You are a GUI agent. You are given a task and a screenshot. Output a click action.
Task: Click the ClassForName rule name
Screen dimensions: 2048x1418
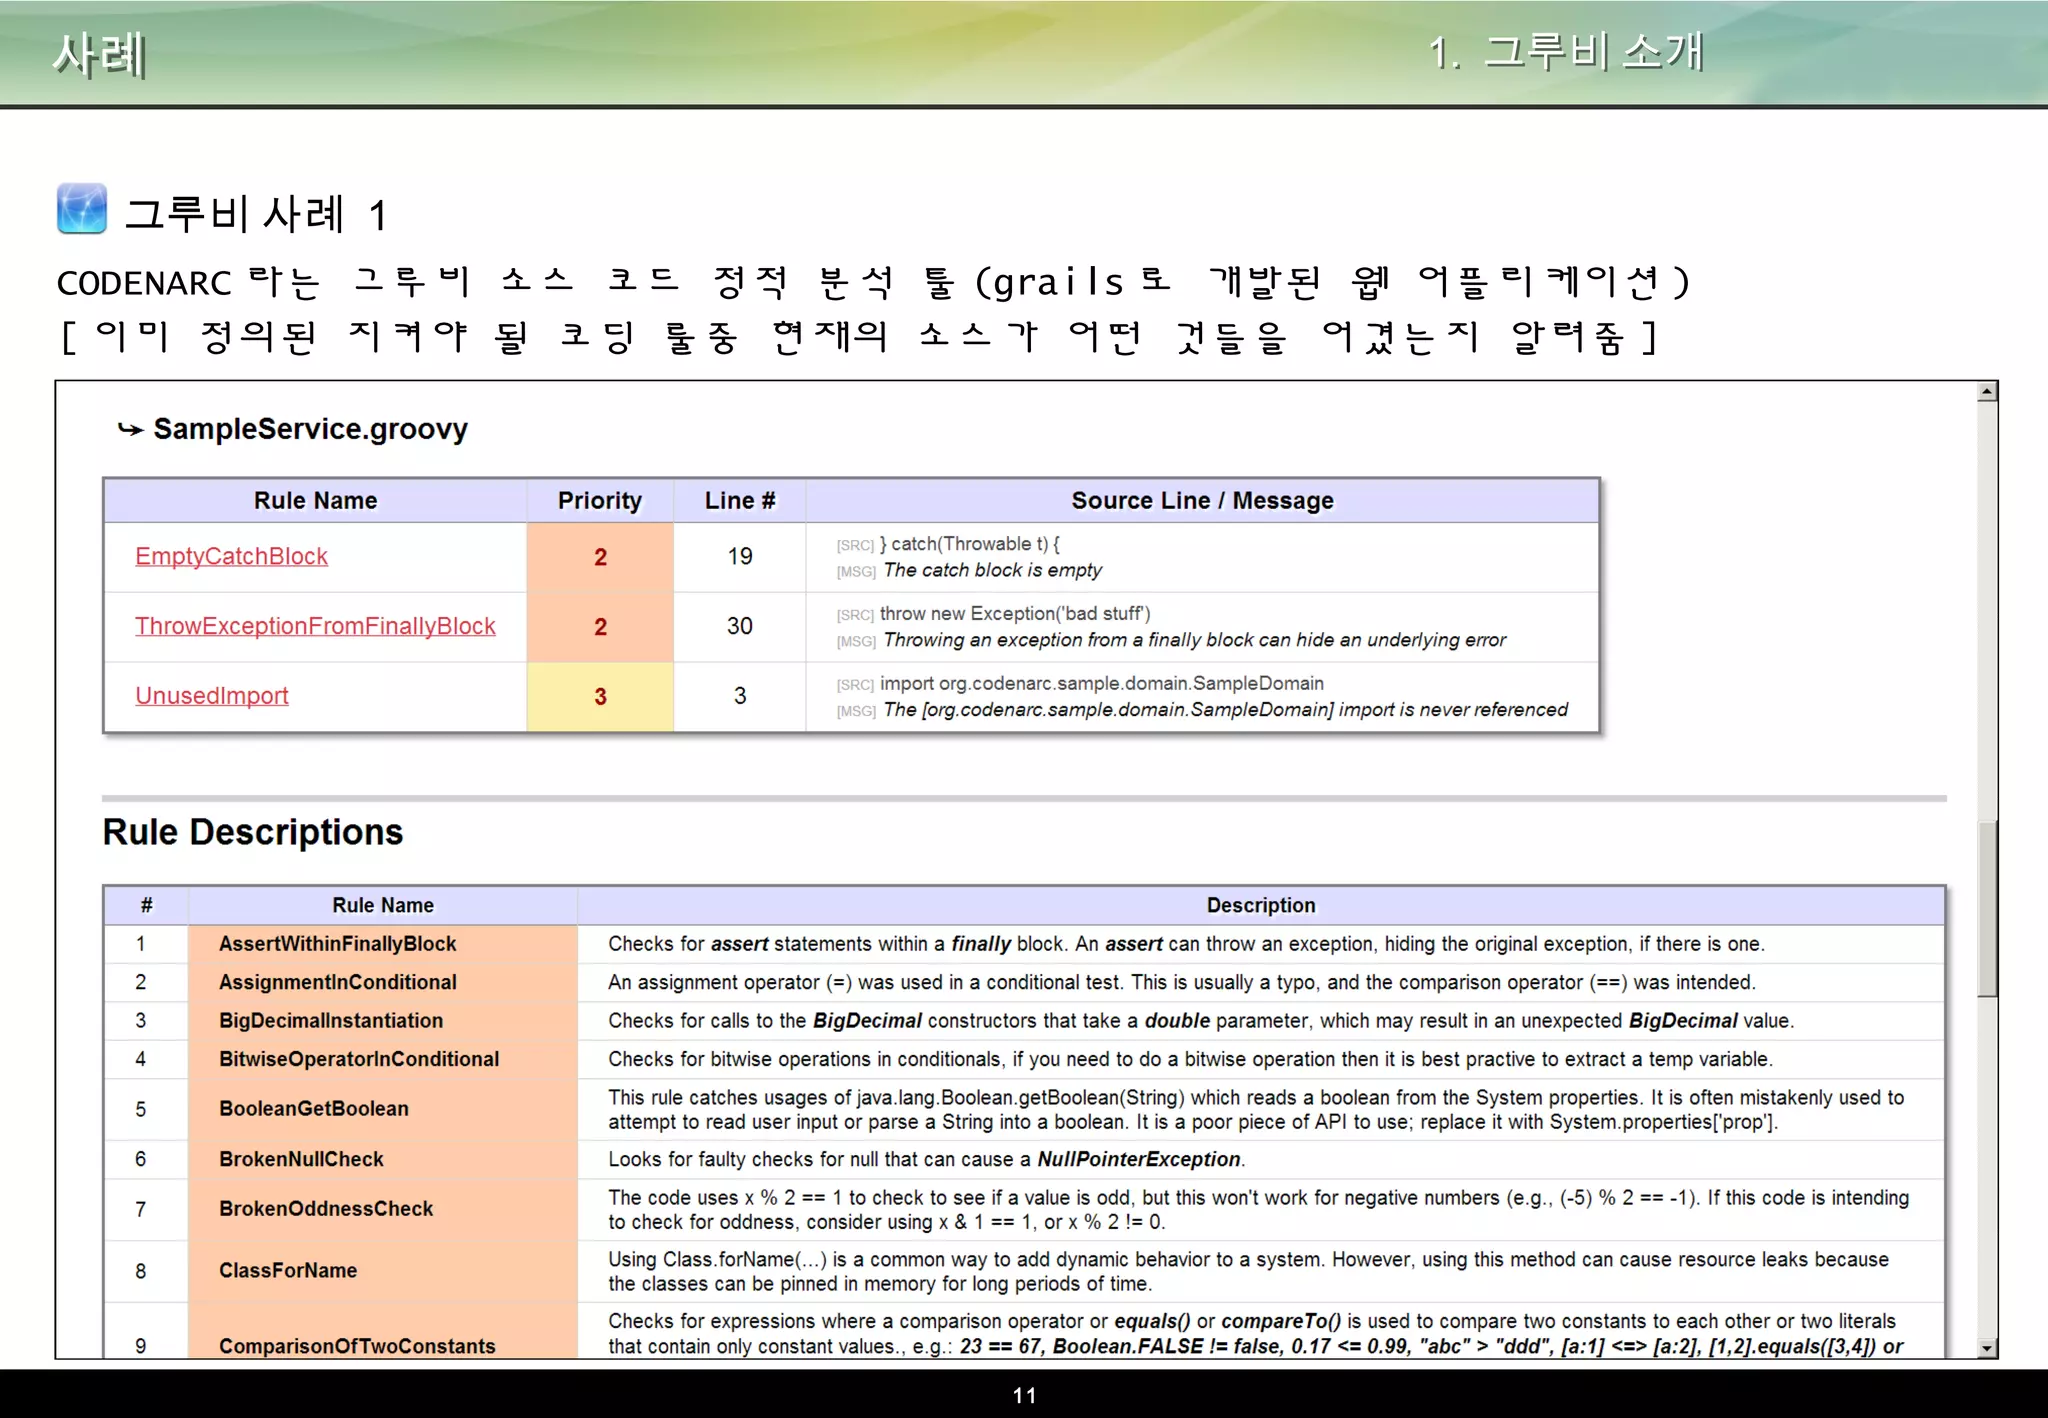point(288,1271)
